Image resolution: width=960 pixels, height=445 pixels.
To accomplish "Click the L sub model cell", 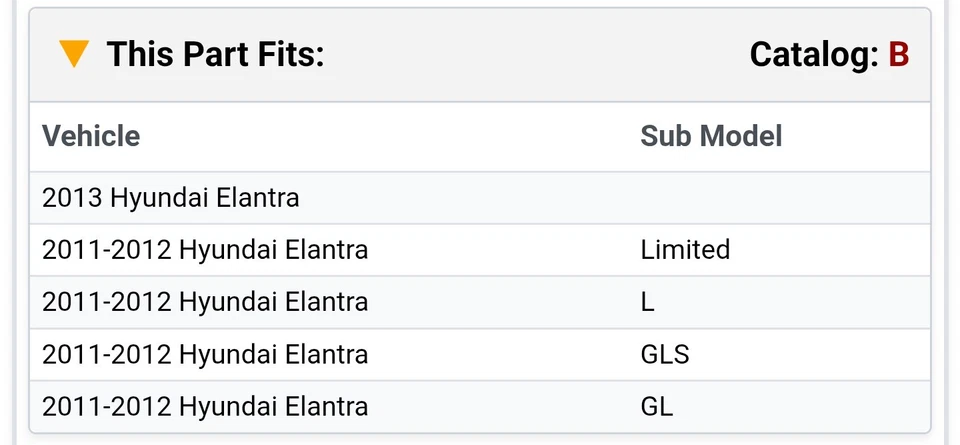I will 648,302.
